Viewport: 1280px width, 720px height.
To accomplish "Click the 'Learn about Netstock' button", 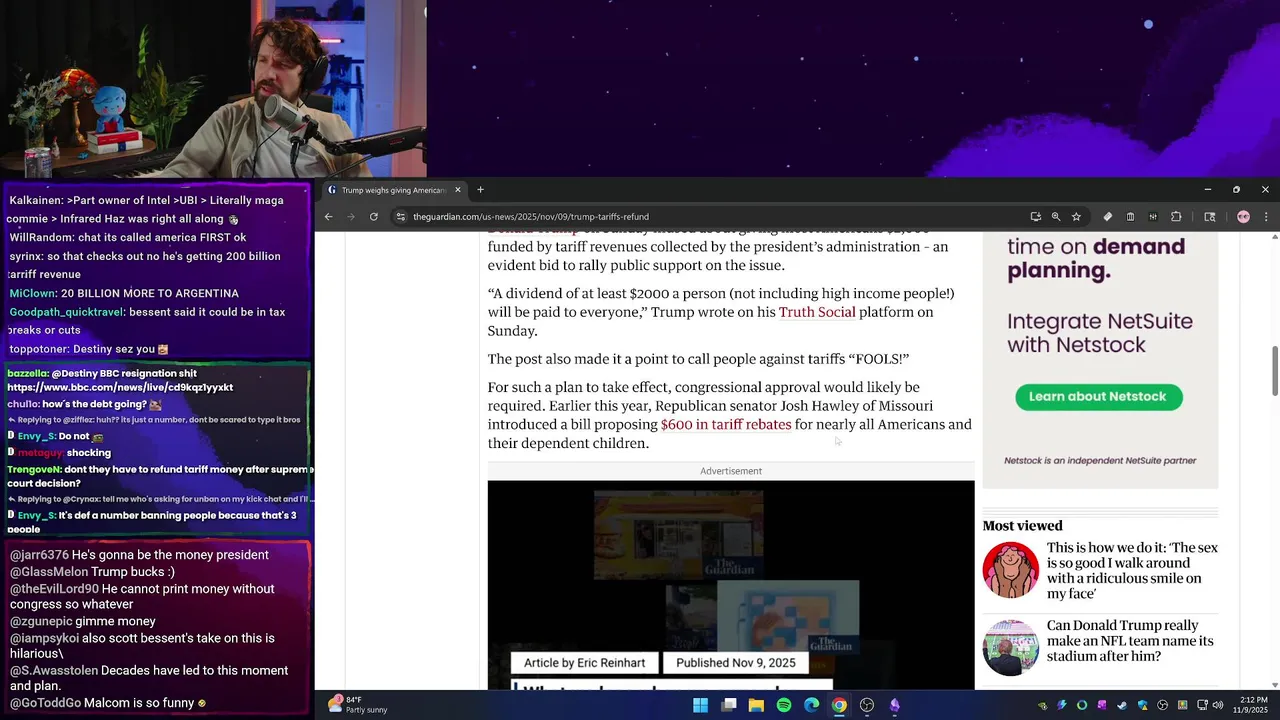I will coord(1098,396).
